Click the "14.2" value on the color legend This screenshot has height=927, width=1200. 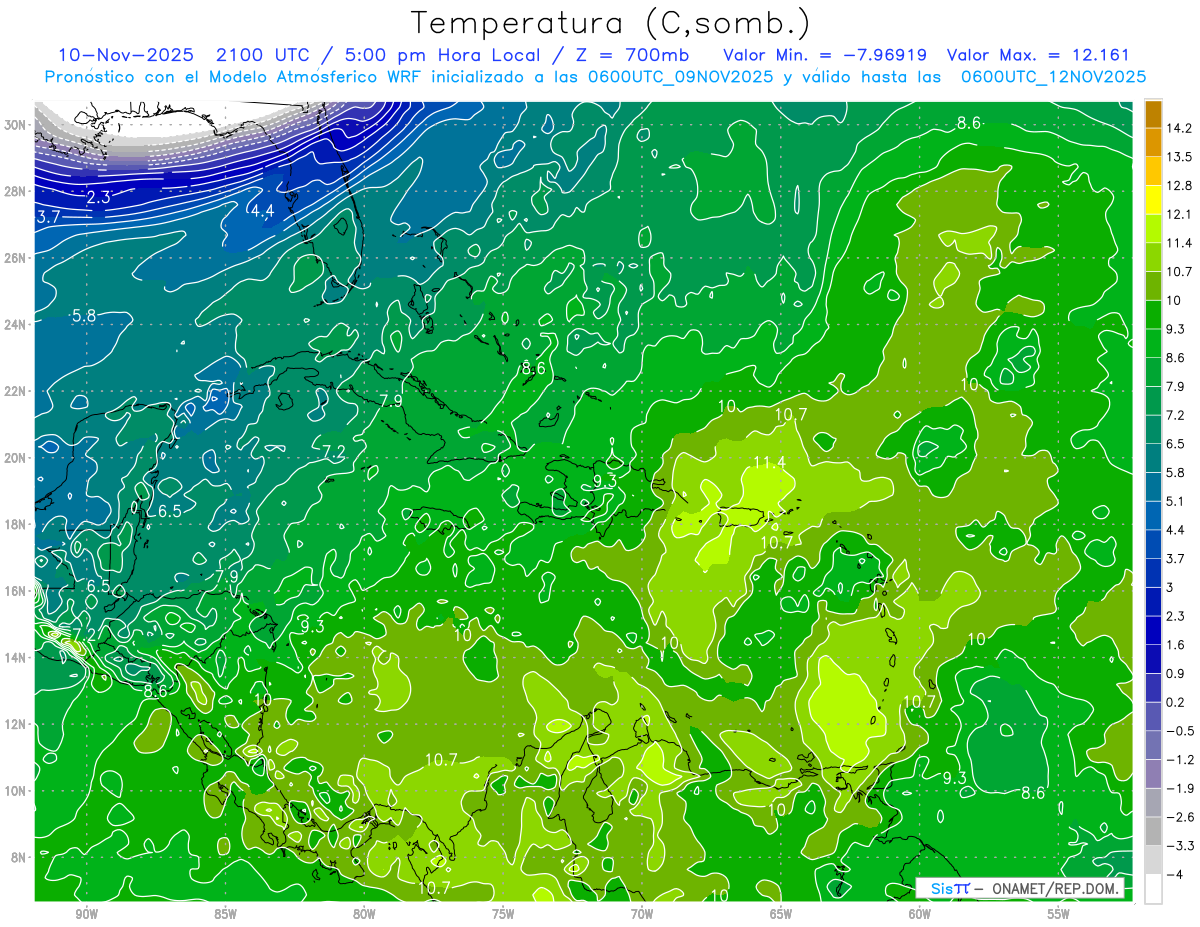(1180, 128)
